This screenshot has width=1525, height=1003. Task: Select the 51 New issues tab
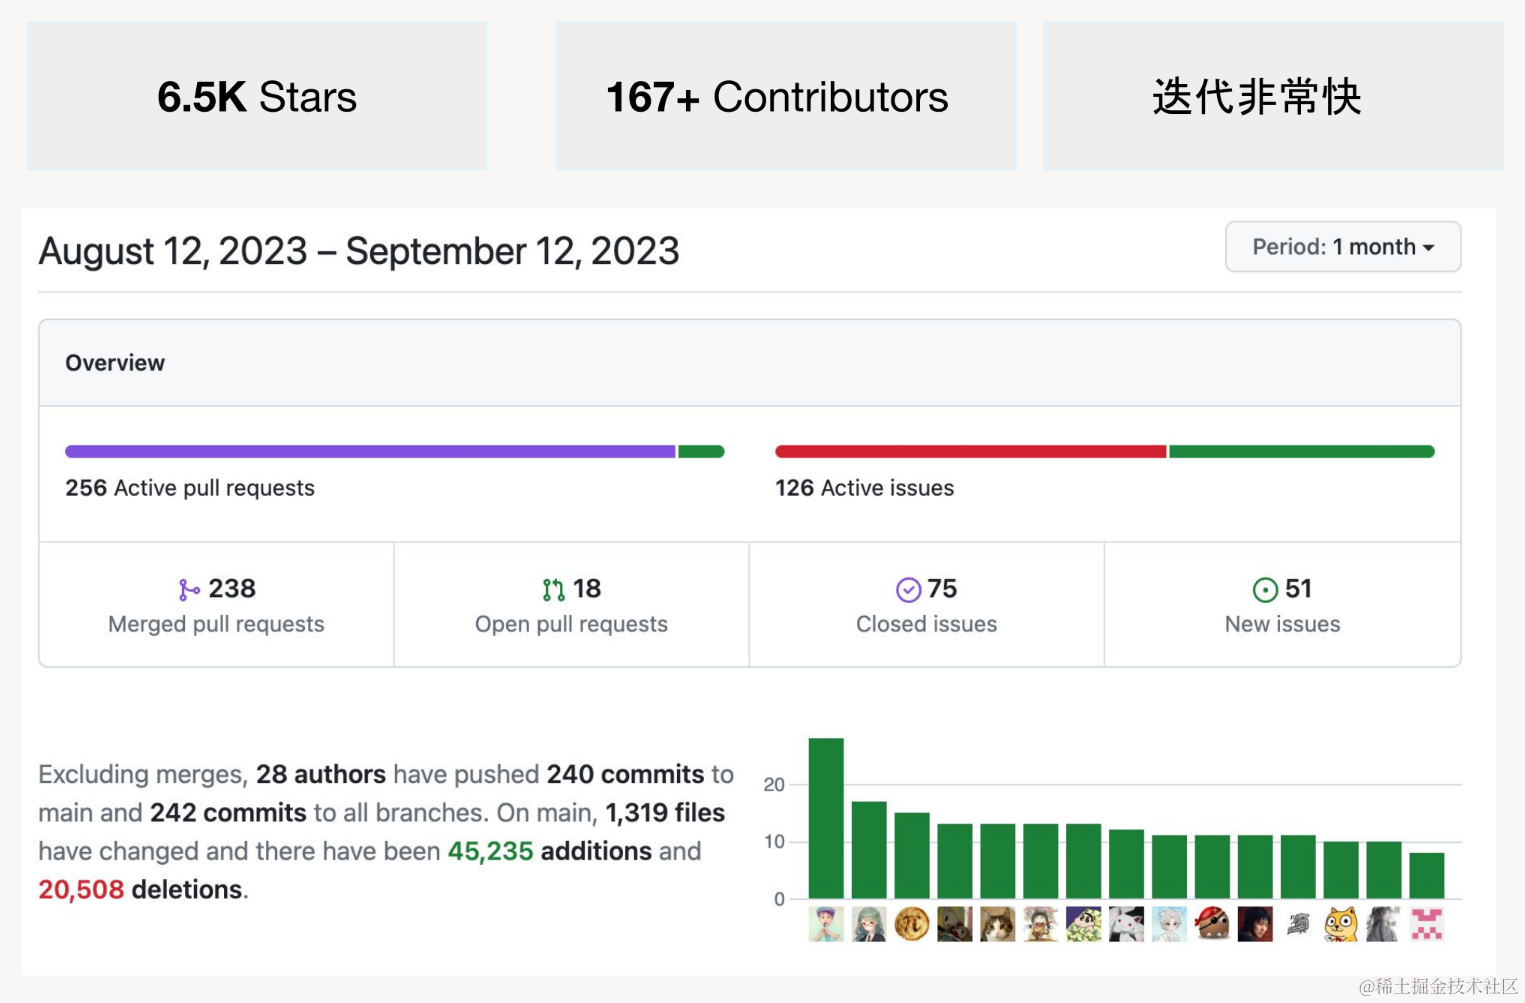(x=1282, y=605)
